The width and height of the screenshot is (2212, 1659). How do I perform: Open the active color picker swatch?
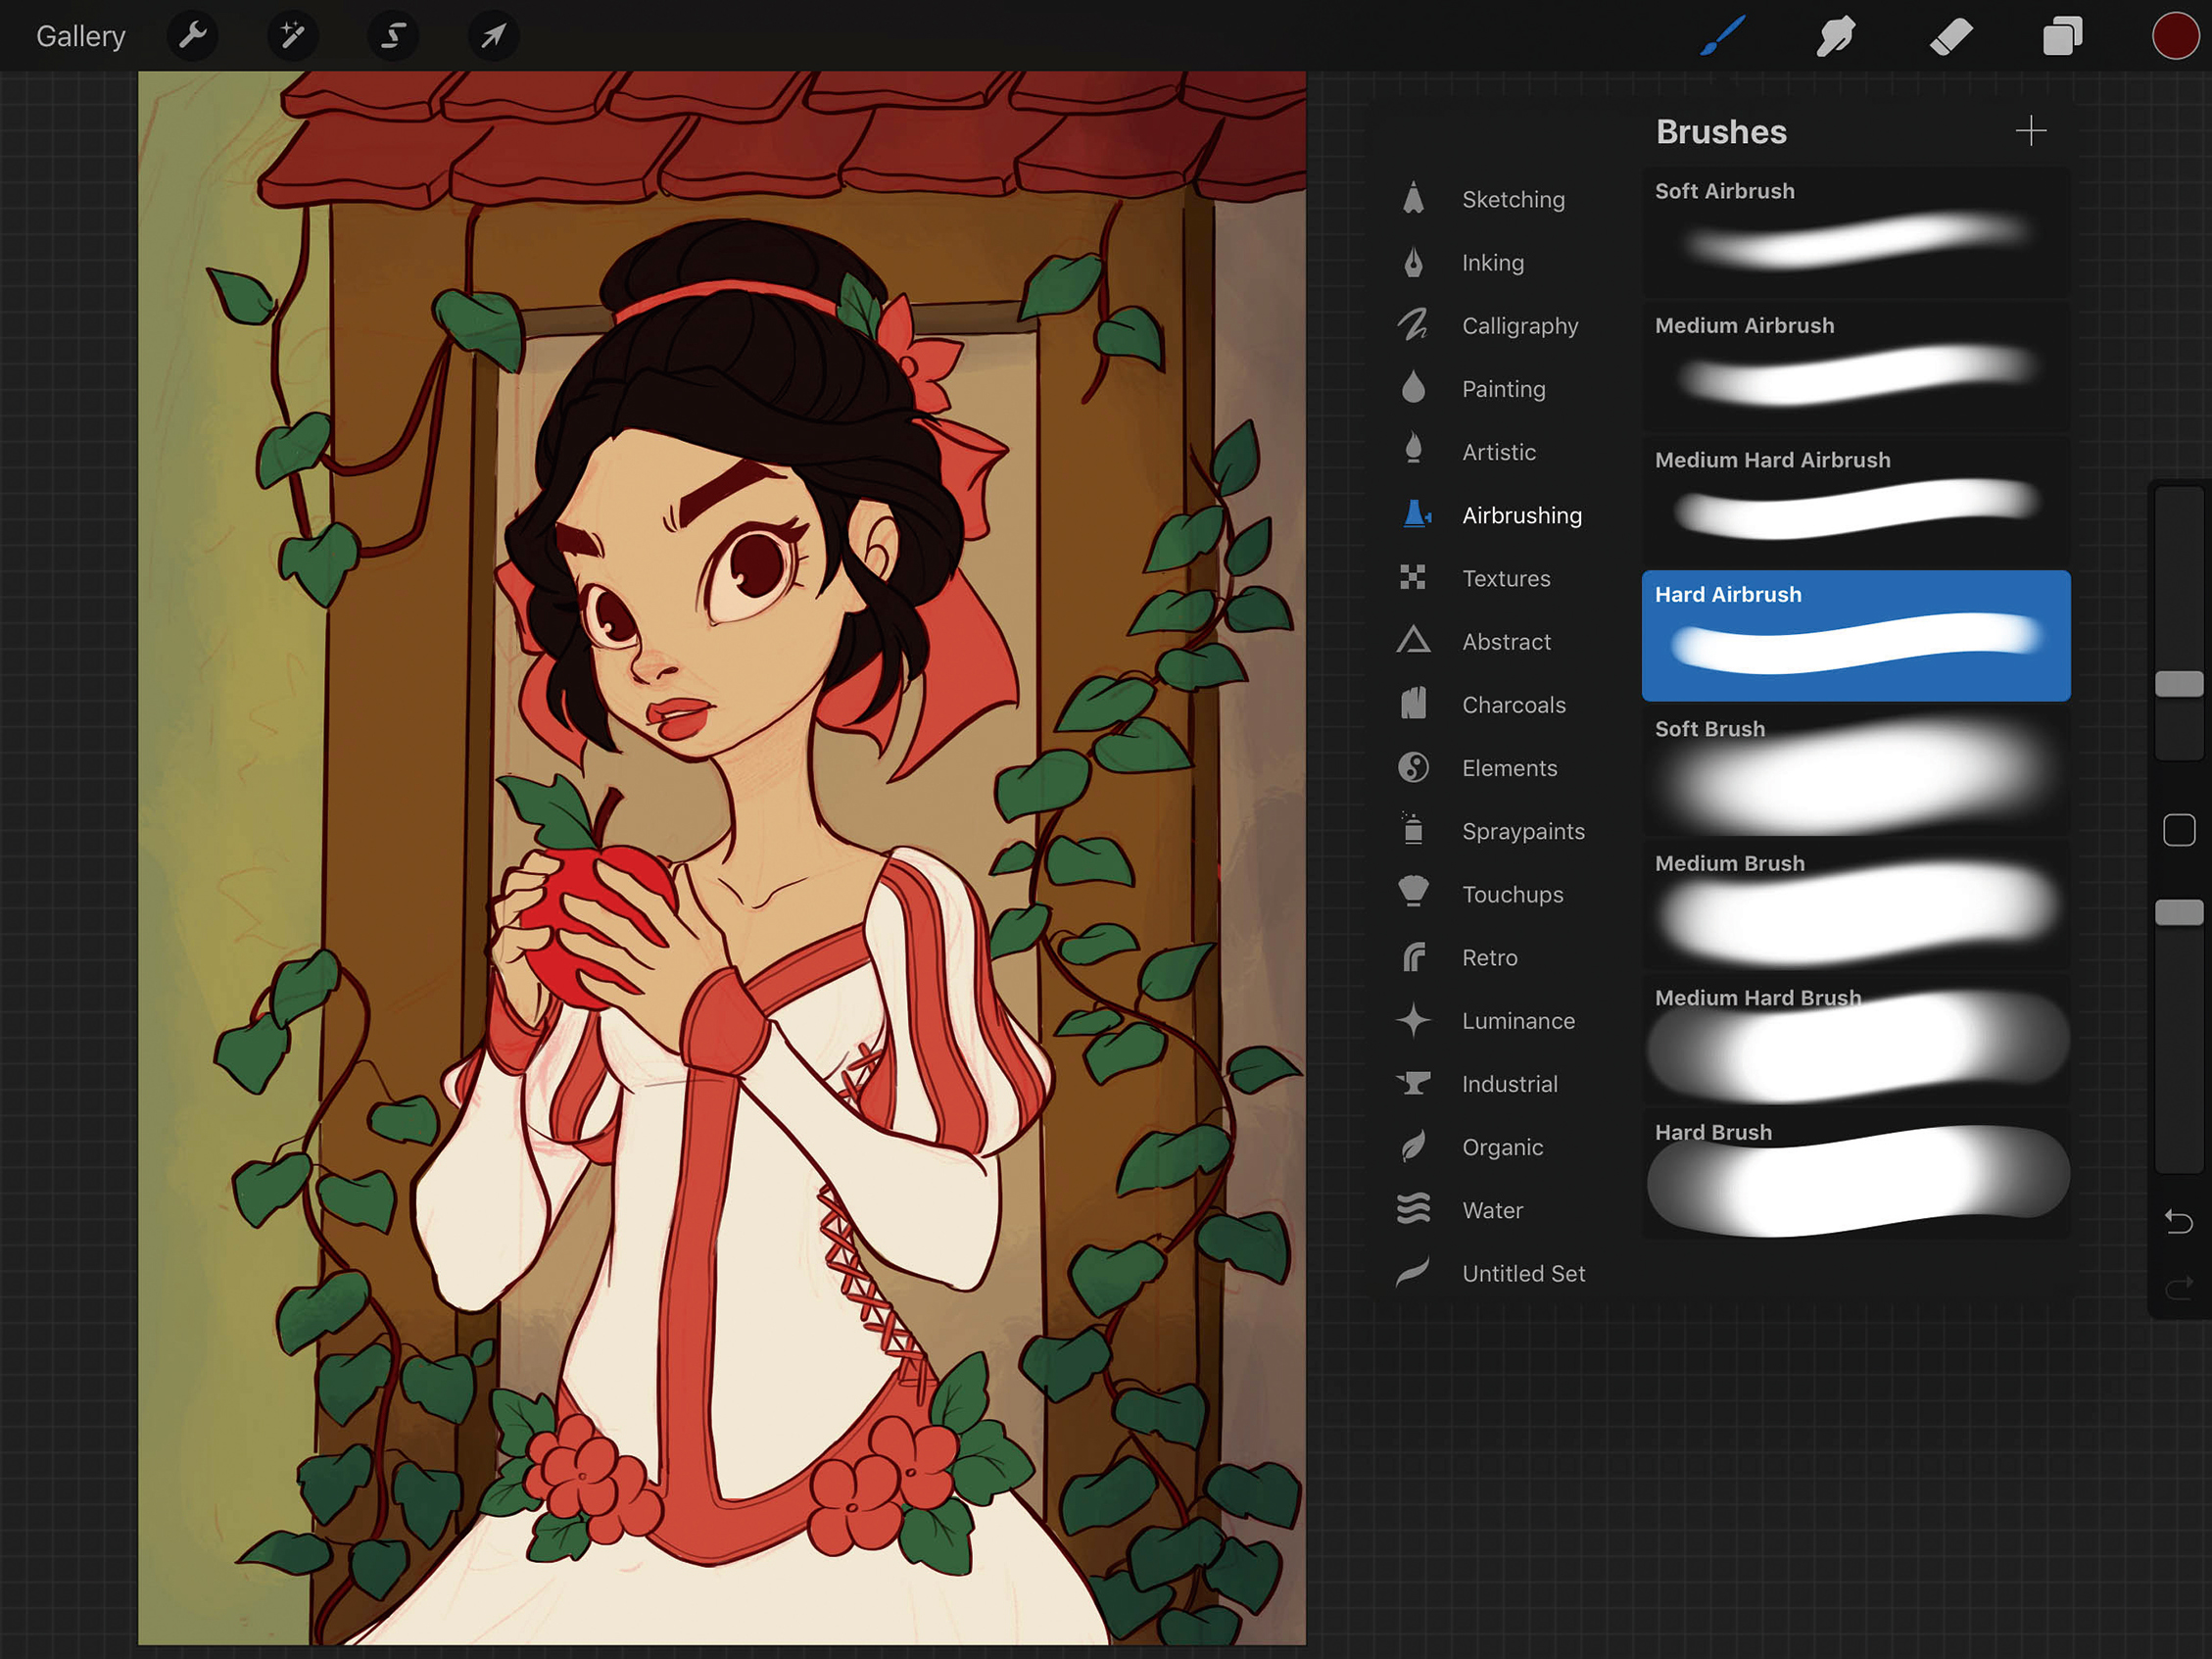(2175, 37)
